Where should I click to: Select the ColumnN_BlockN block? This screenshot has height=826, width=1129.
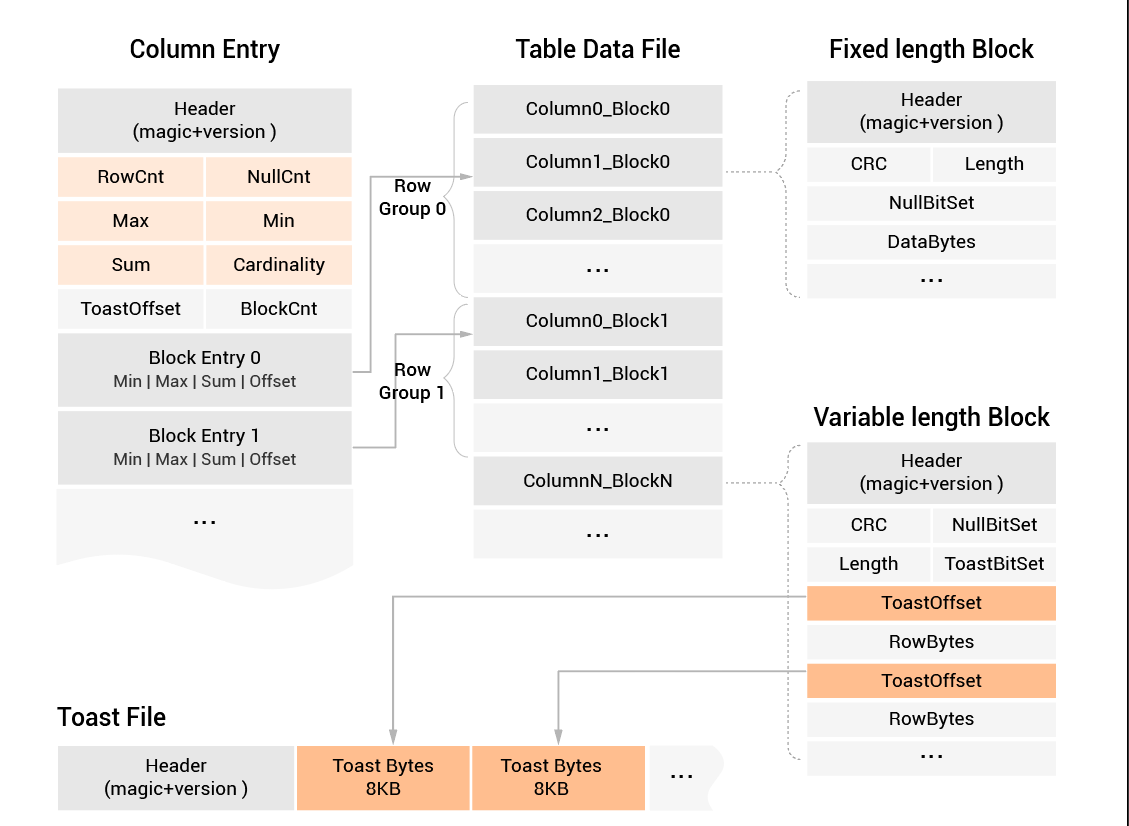pos(598,481)
